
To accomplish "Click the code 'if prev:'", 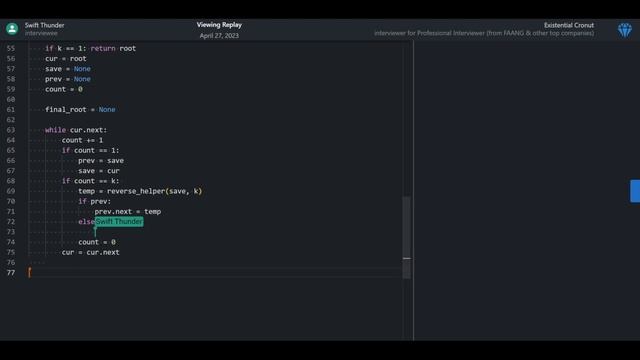I will click(94, 201).
